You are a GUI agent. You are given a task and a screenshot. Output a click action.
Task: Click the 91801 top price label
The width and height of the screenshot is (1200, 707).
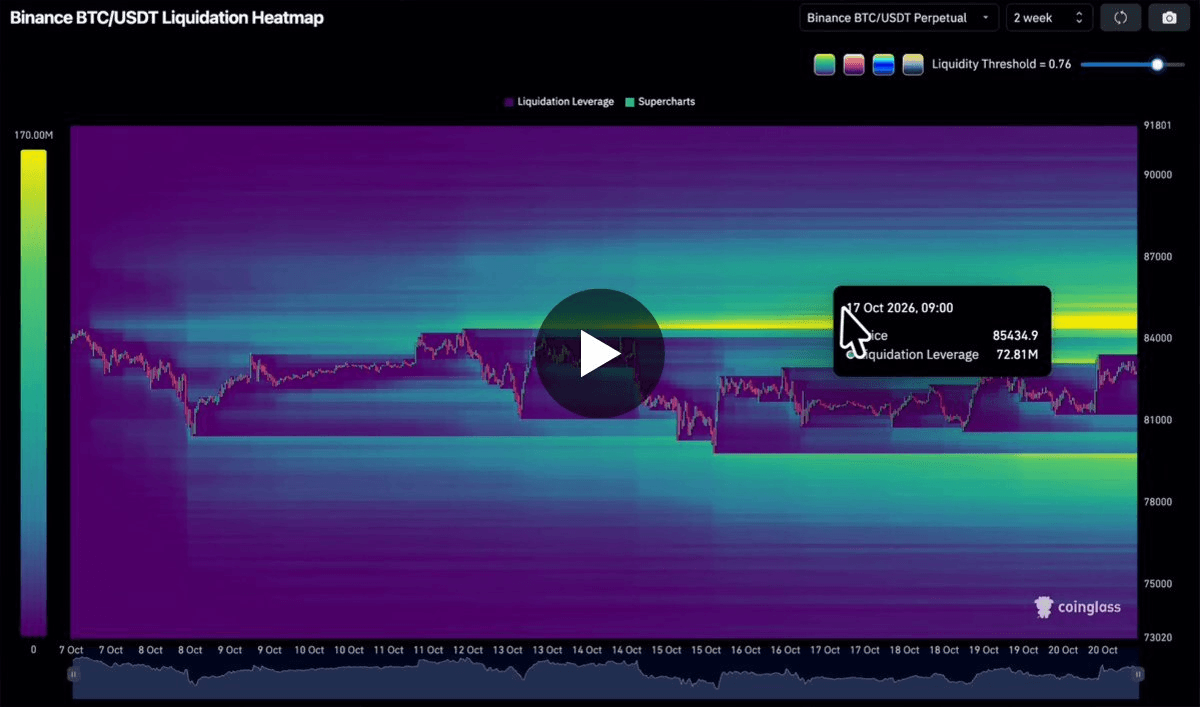(1157, 126)
